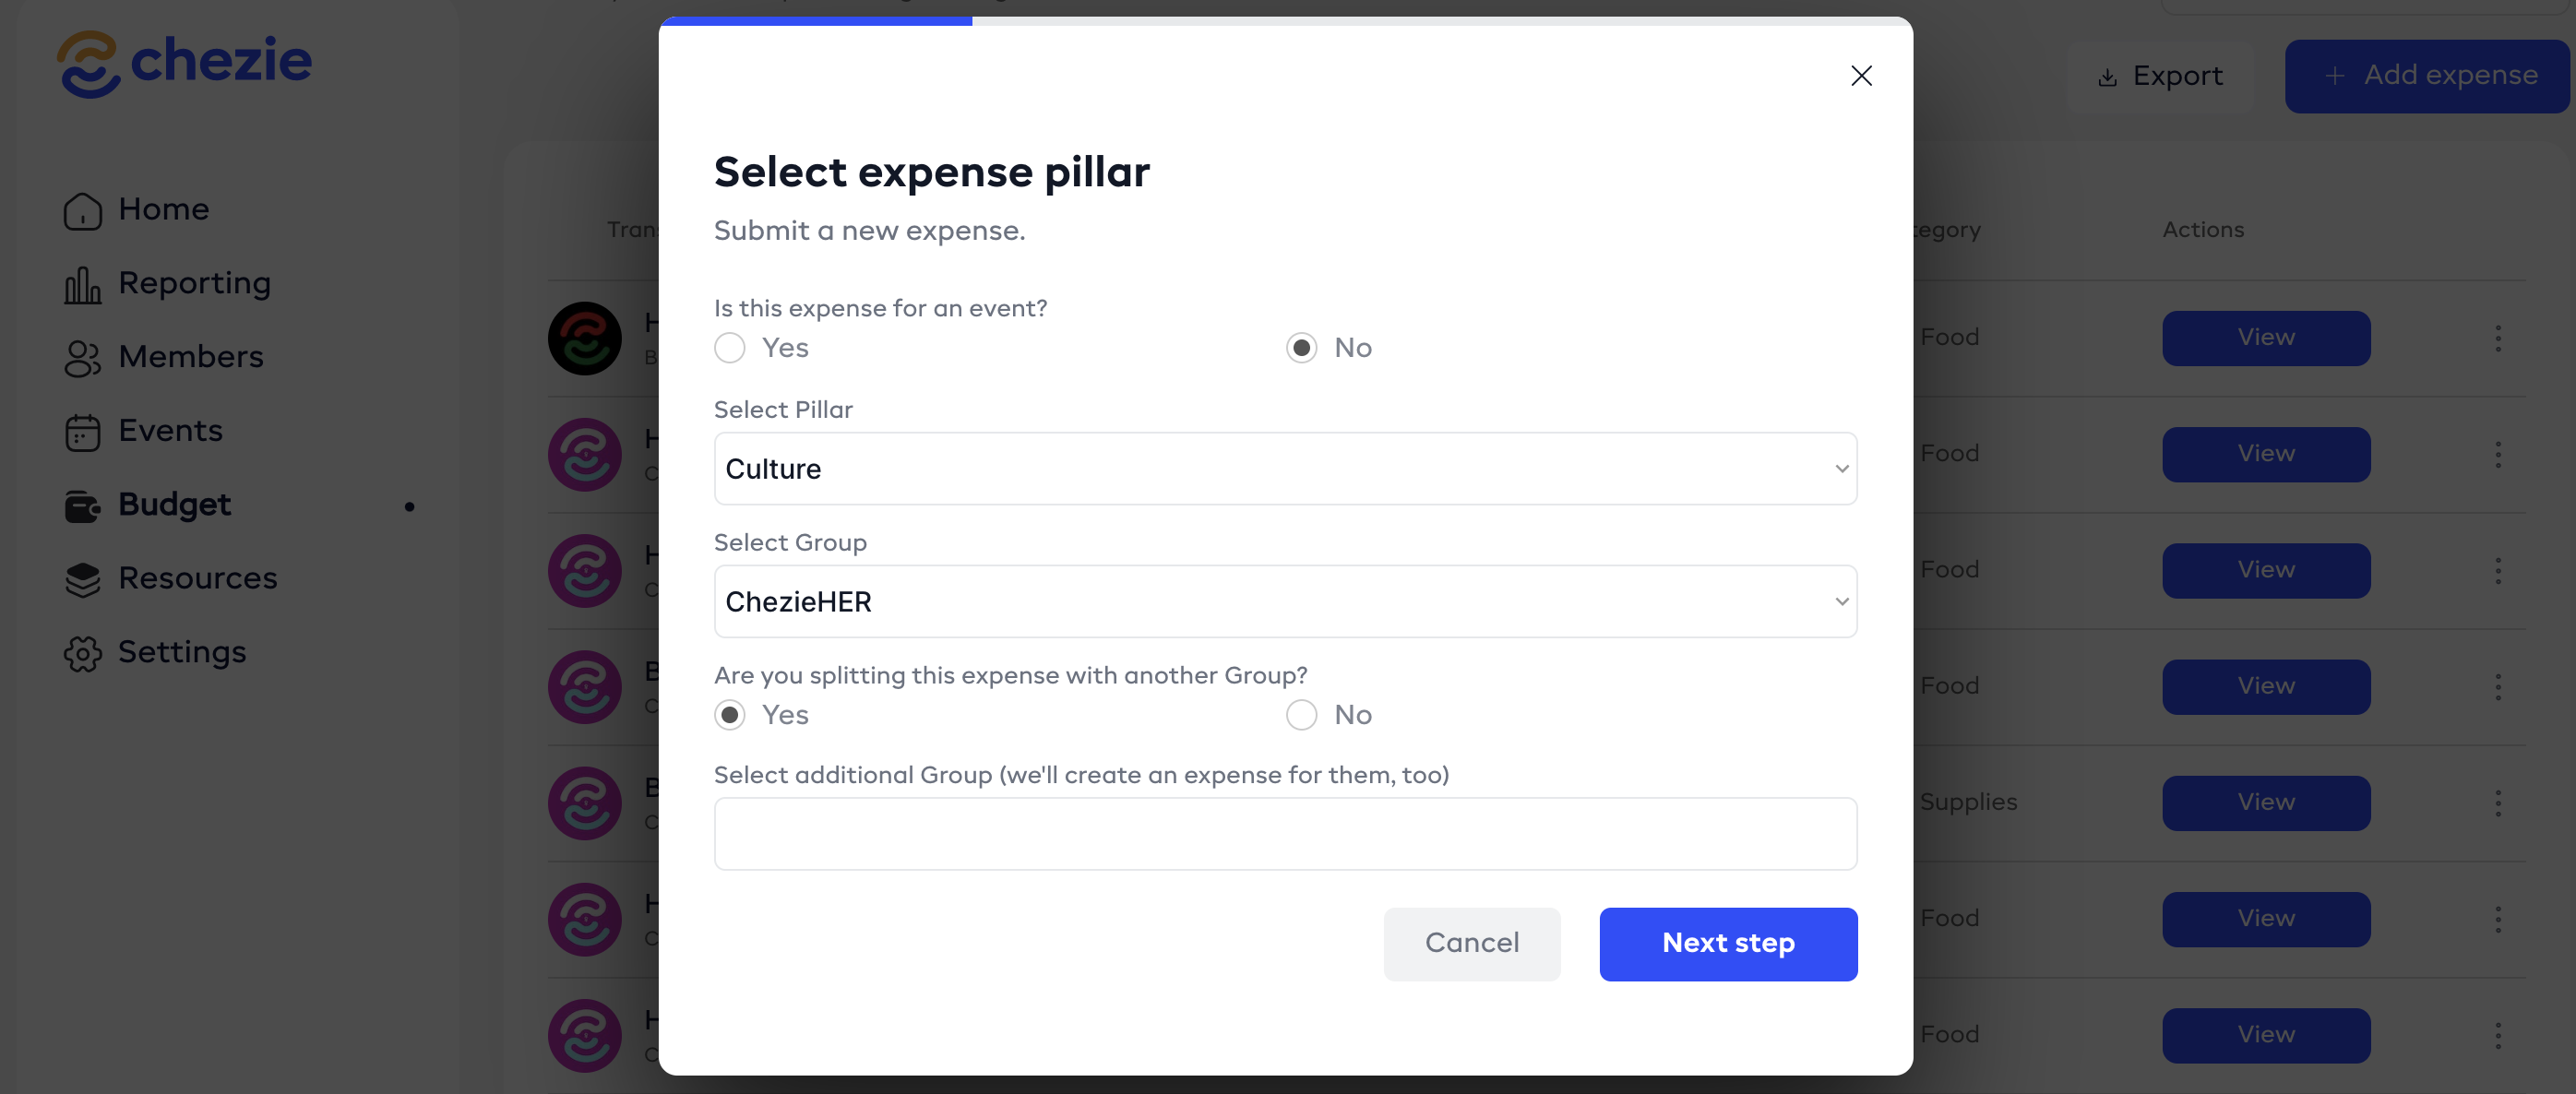Open the Reporting menu item
The height and width of the screenshot is (1094, 2576).
pyautogui.click(x=194, y=284)
